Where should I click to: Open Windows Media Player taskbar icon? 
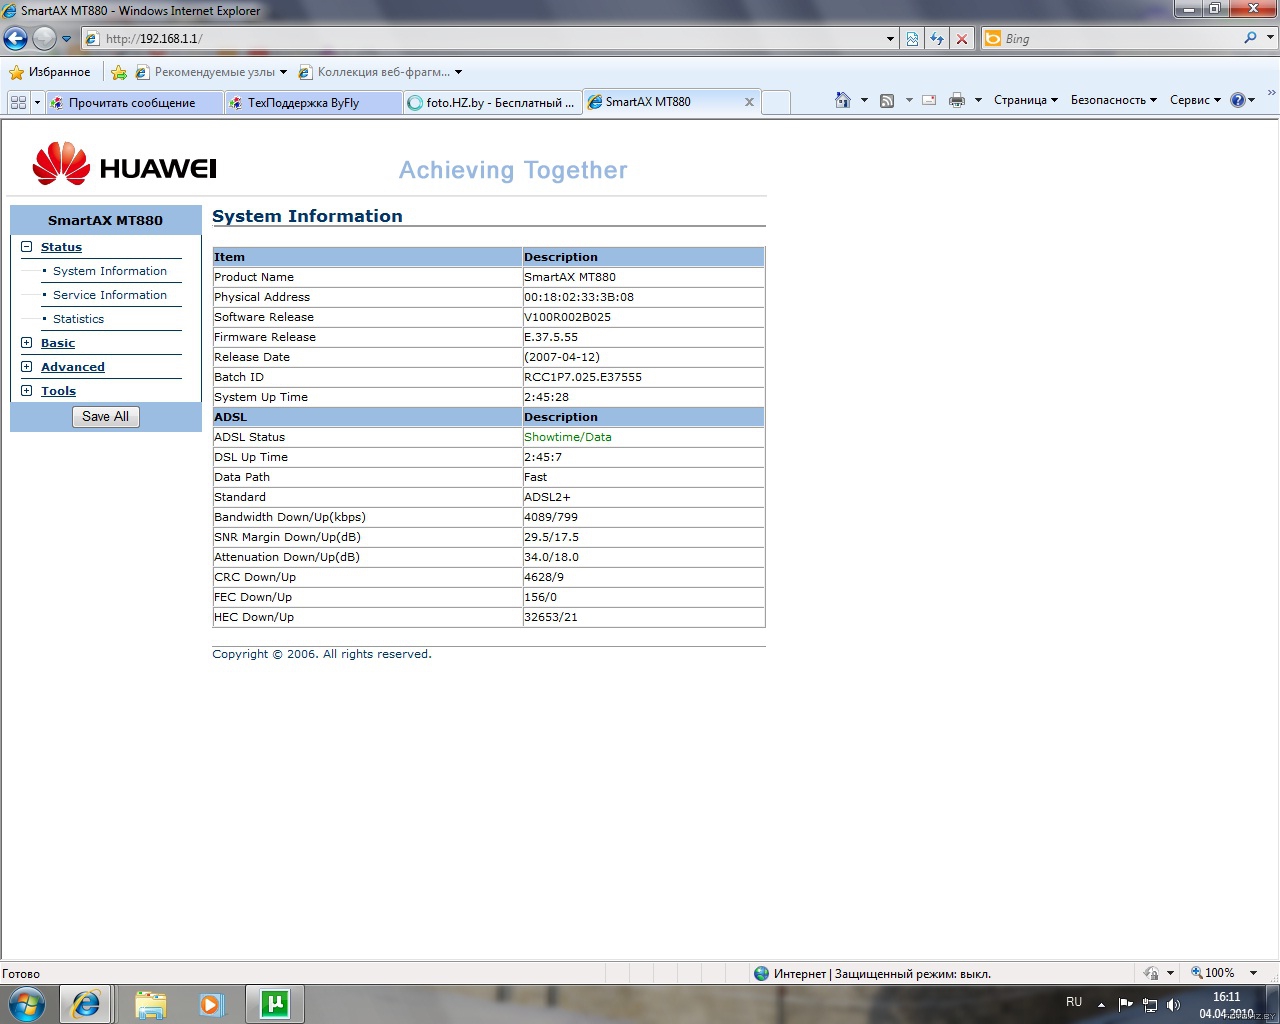coord(211,1004)
